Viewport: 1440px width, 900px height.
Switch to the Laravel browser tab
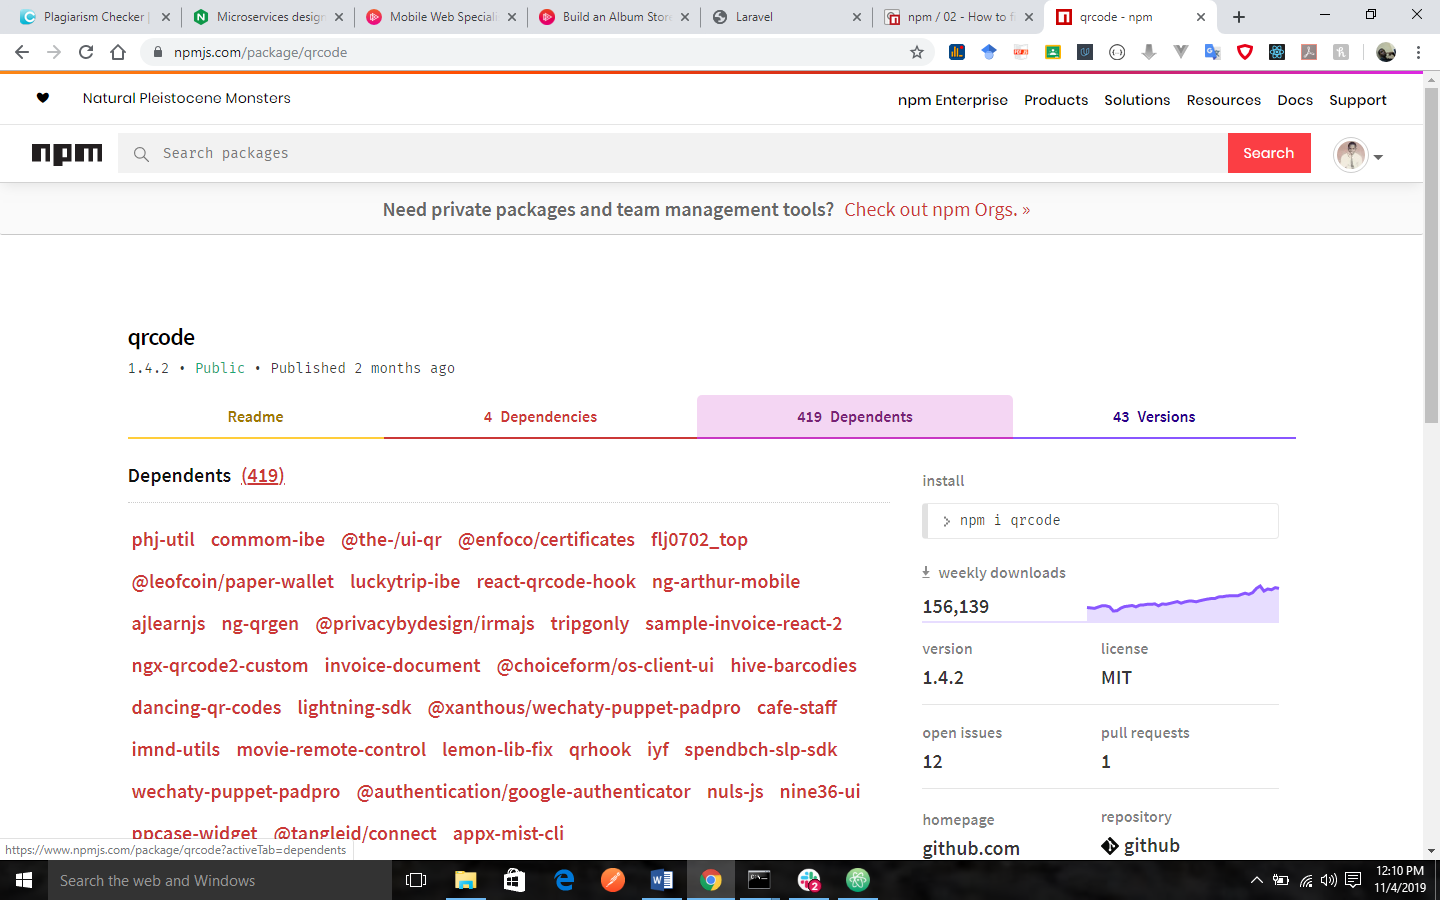(x=785, y=17)
